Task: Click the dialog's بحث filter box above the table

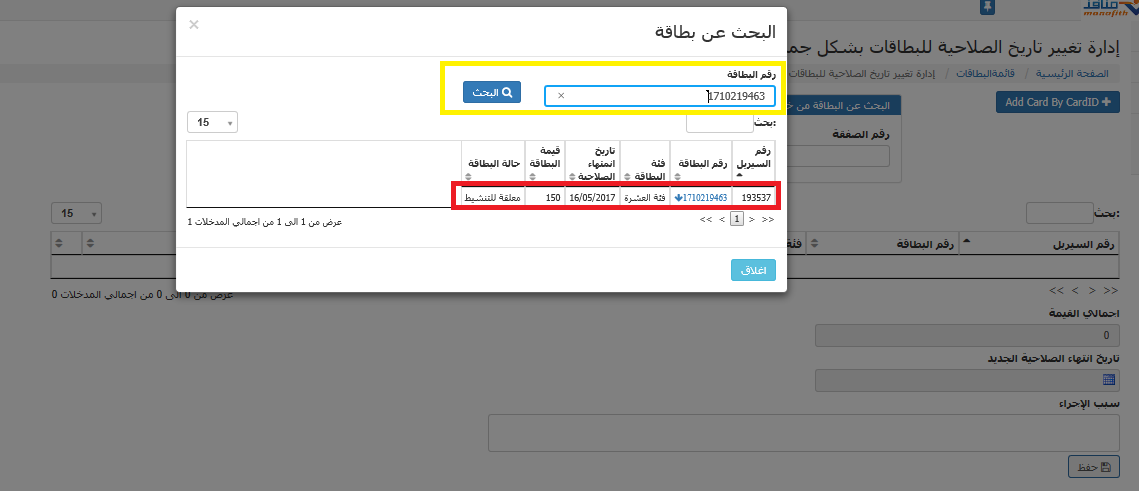Action: 720,122
